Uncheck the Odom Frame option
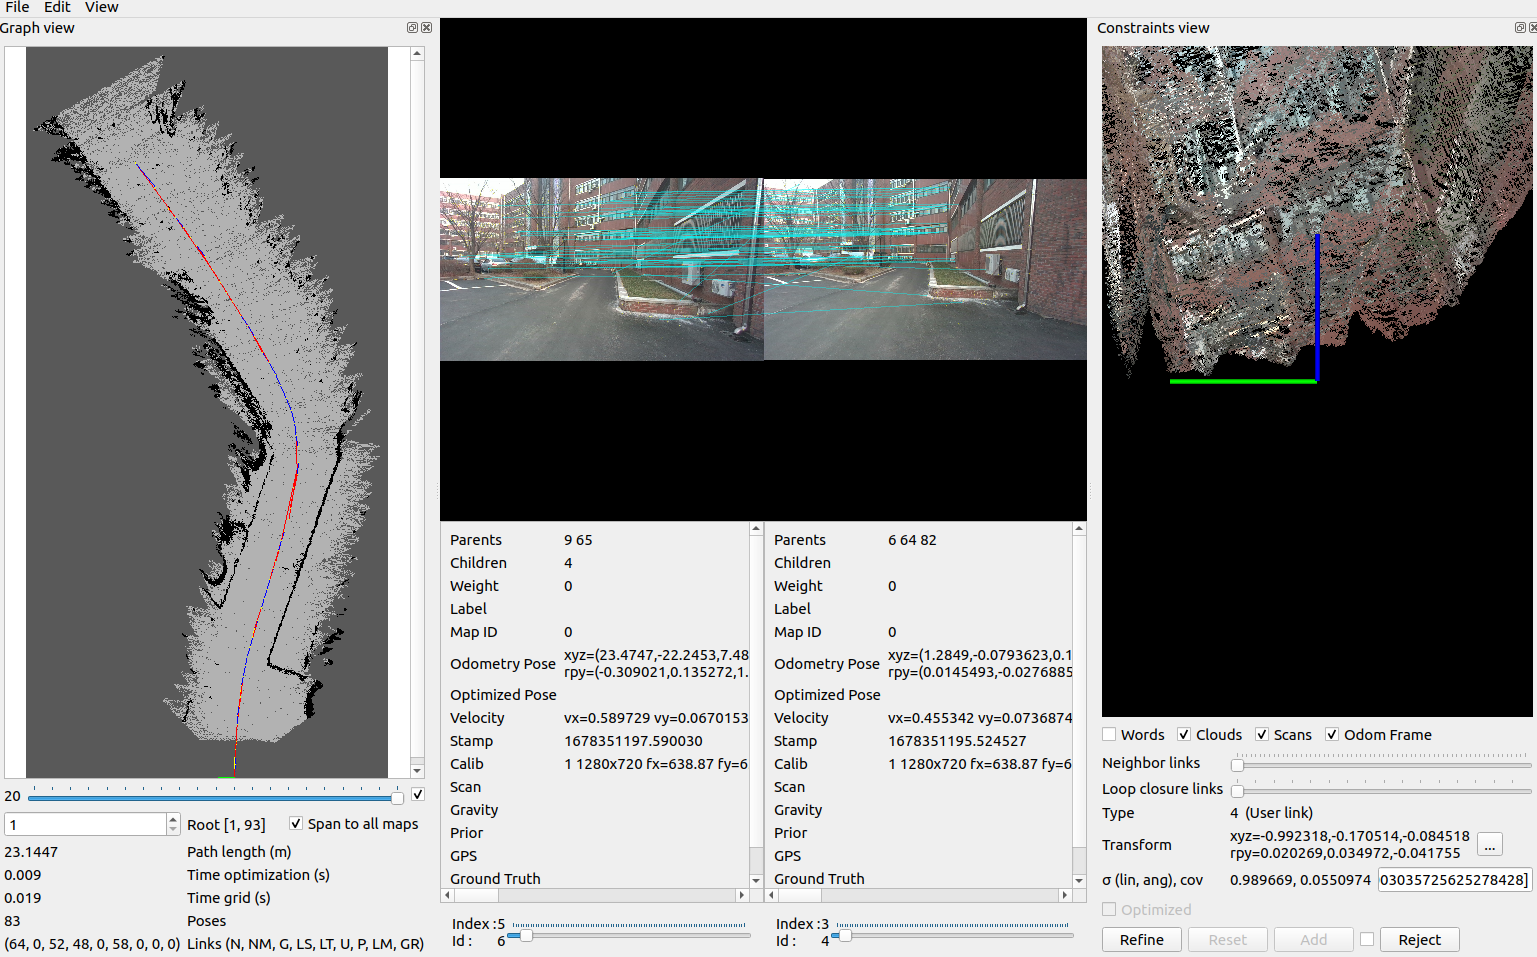 pos(1332,735)
